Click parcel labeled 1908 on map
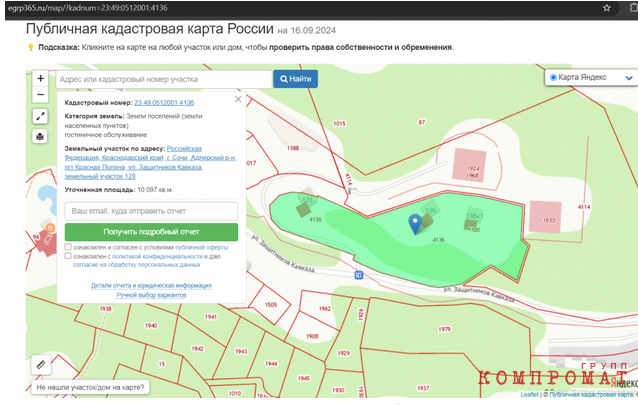 pos(312,336)
